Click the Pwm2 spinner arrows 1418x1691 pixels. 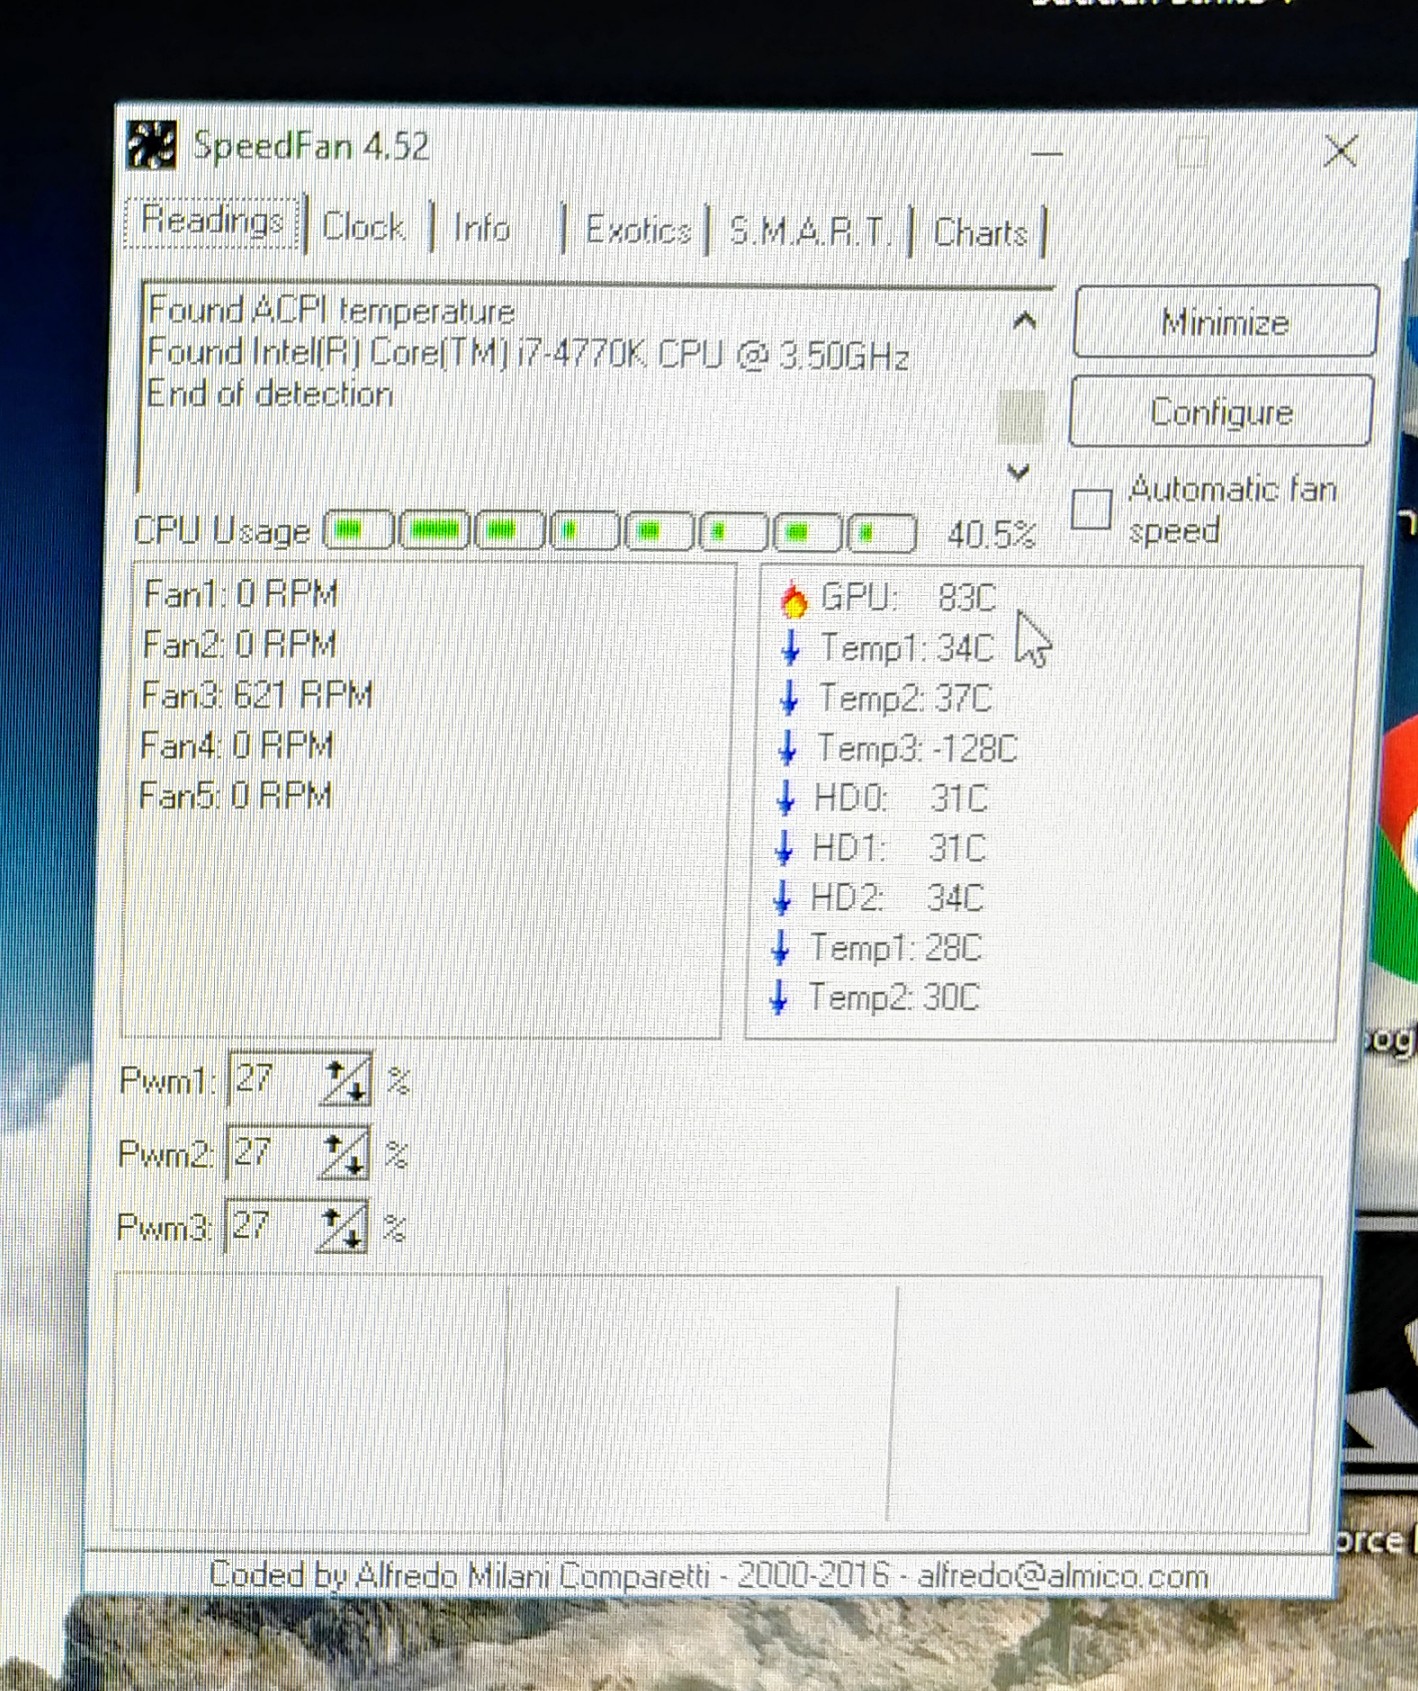click(x=343, y=1154)
